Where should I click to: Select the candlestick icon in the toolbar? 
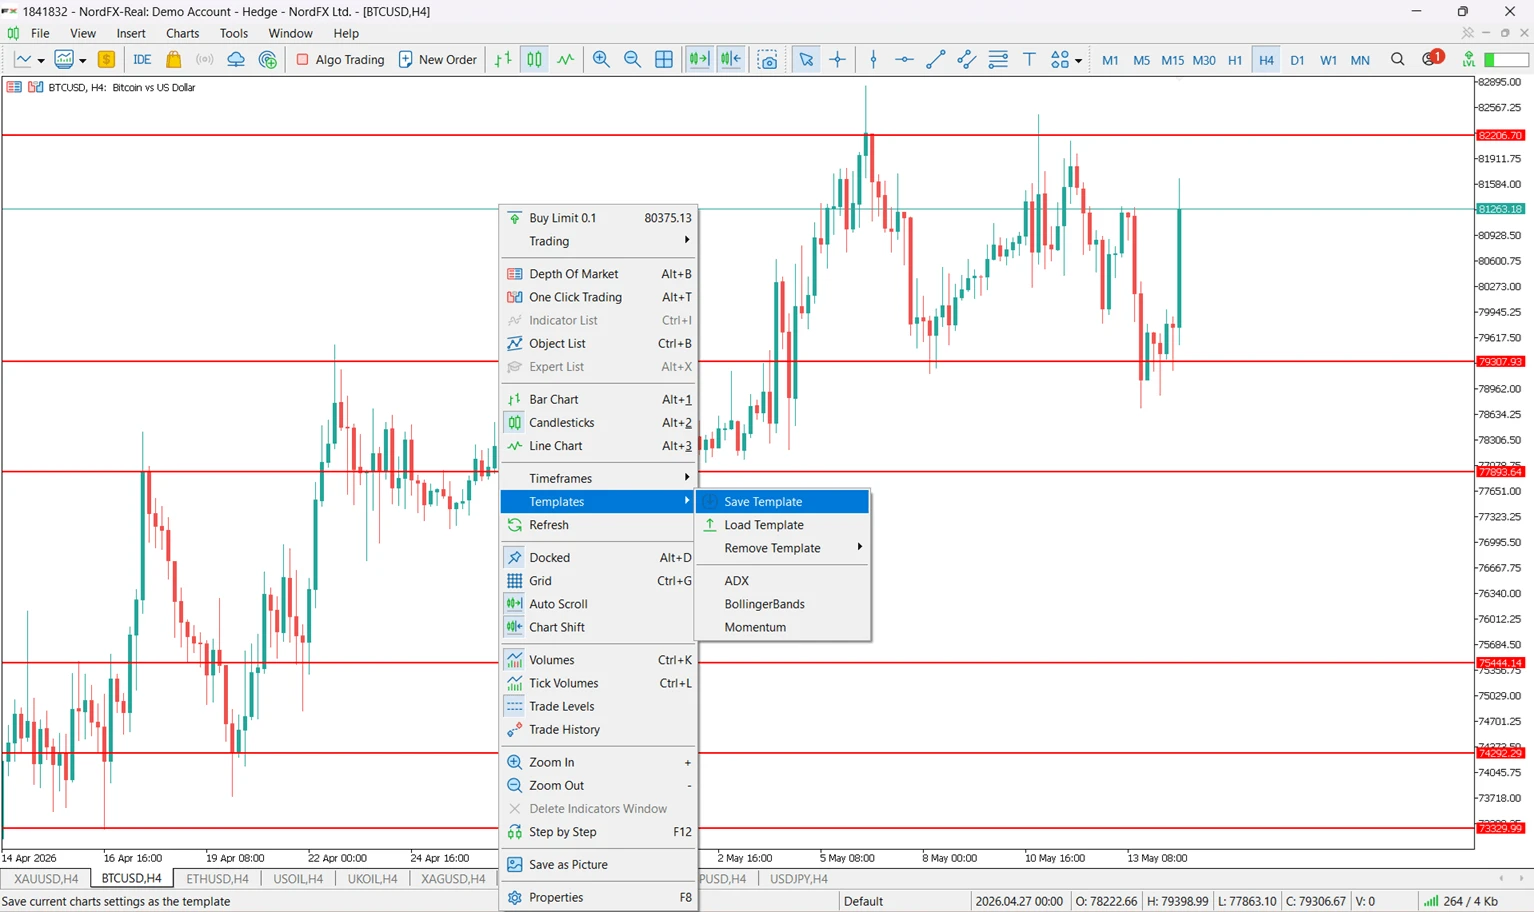tap(534, 60)
